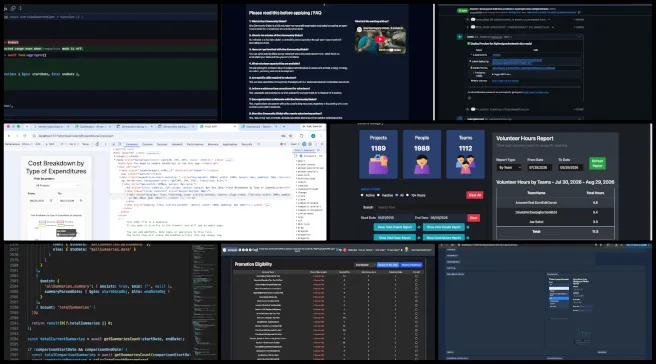The image size is (656, 364).
Task: Switch to DevTools Application tab
Action: [x=230, y=144]
